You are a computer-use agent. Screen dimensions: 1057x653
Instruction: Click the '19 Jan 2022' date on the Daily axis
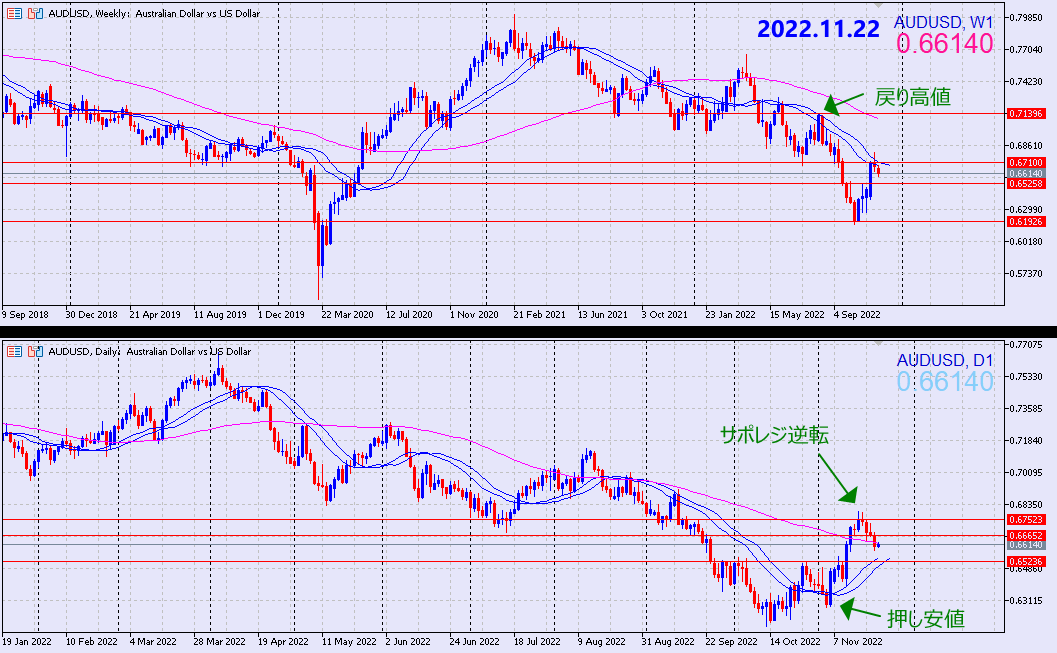click(27, 642)
